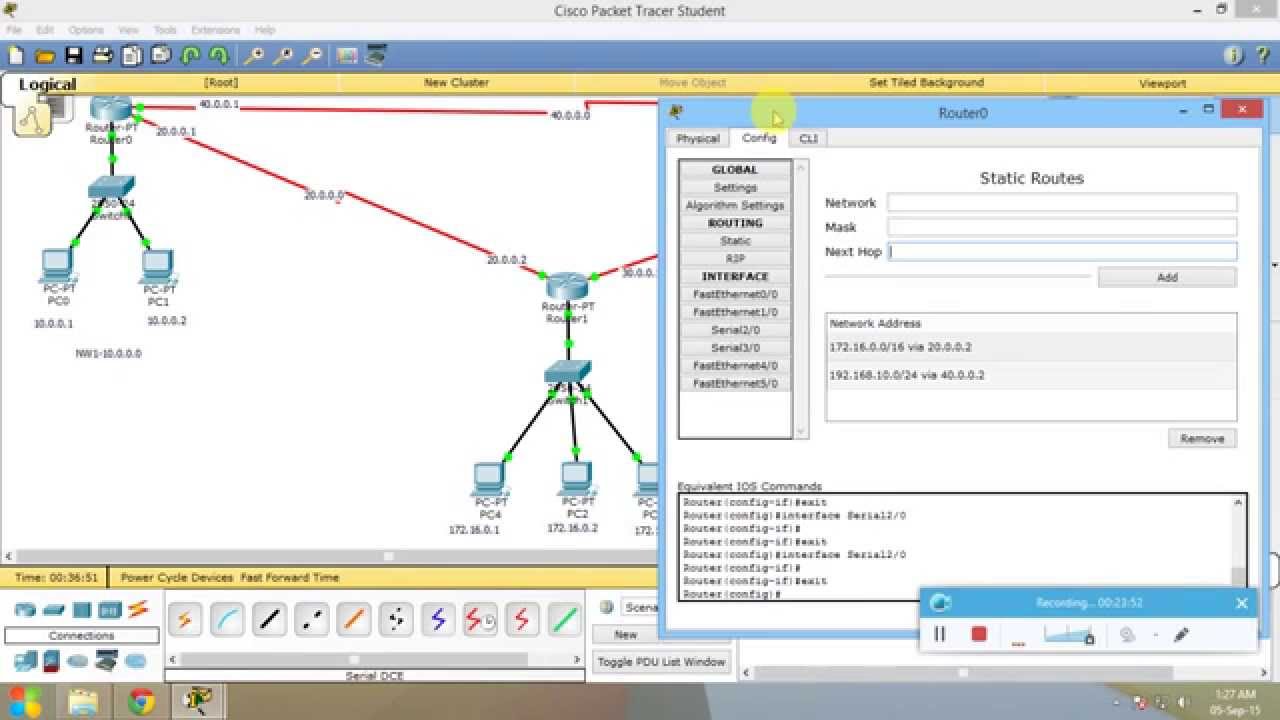Open the Custom Devices Dialog icon

[376, 55]
